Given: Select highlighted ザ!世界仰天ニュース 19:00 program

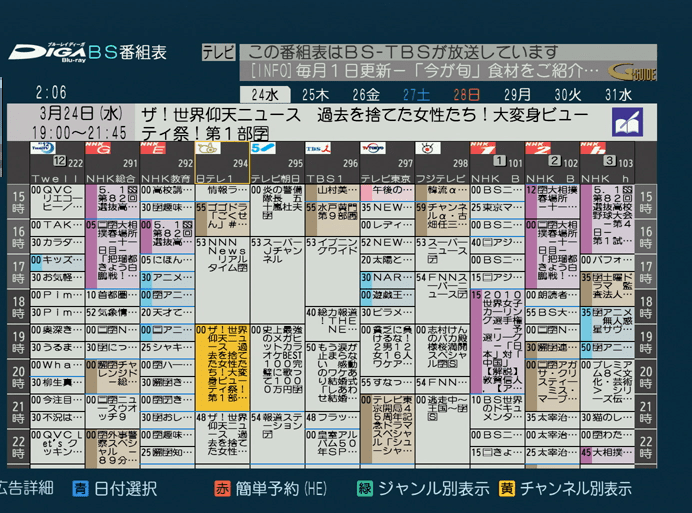Looking at the screenshot, I should [x=222, y=368].
